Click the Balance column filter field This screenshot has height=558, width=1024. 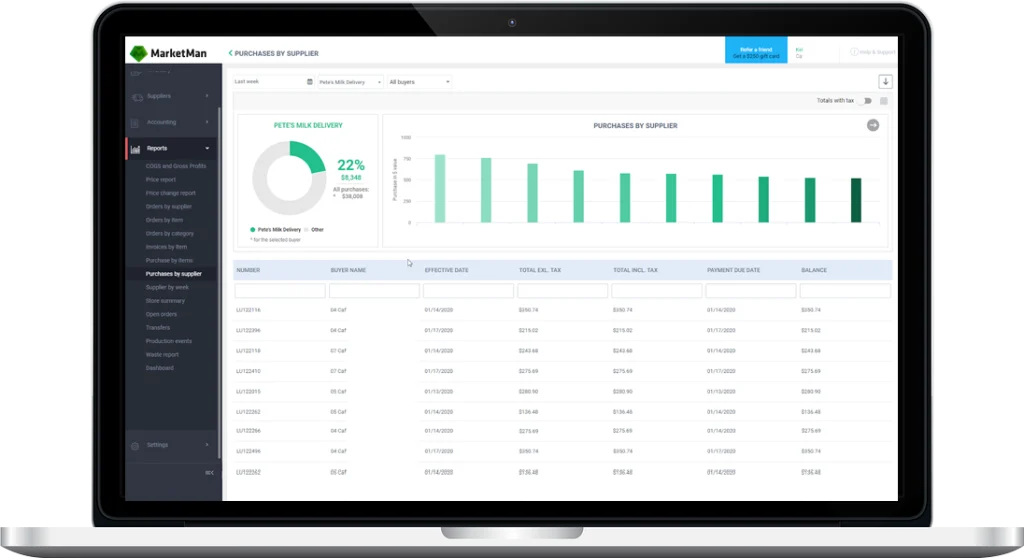click(x=844, y=291)
